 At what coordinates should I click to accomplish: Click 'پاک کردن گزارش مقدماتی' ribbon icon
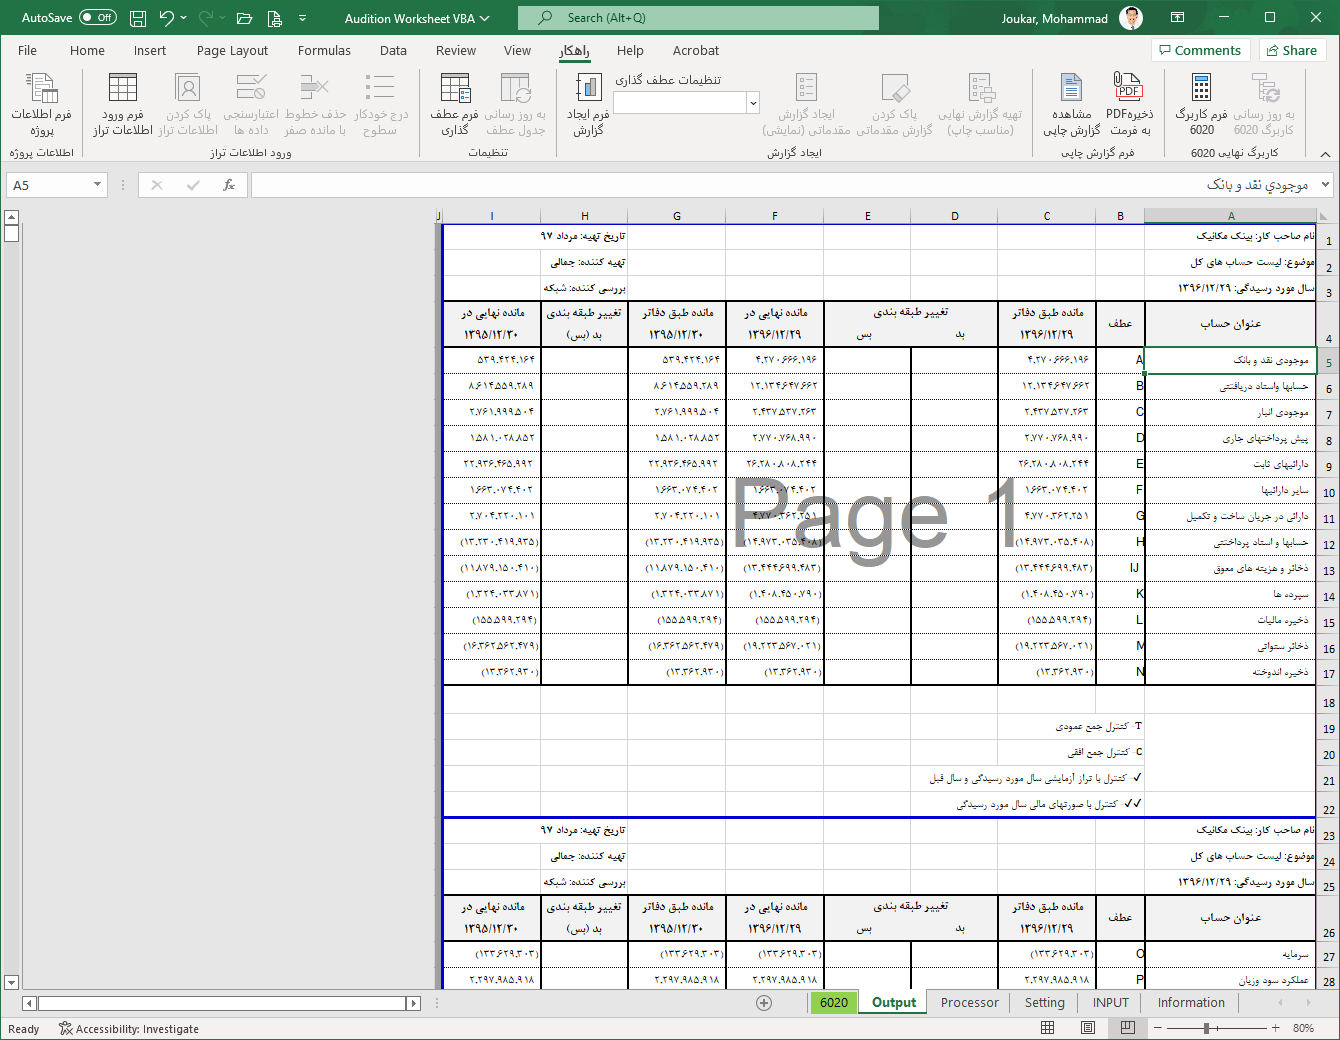pos(894,104)
